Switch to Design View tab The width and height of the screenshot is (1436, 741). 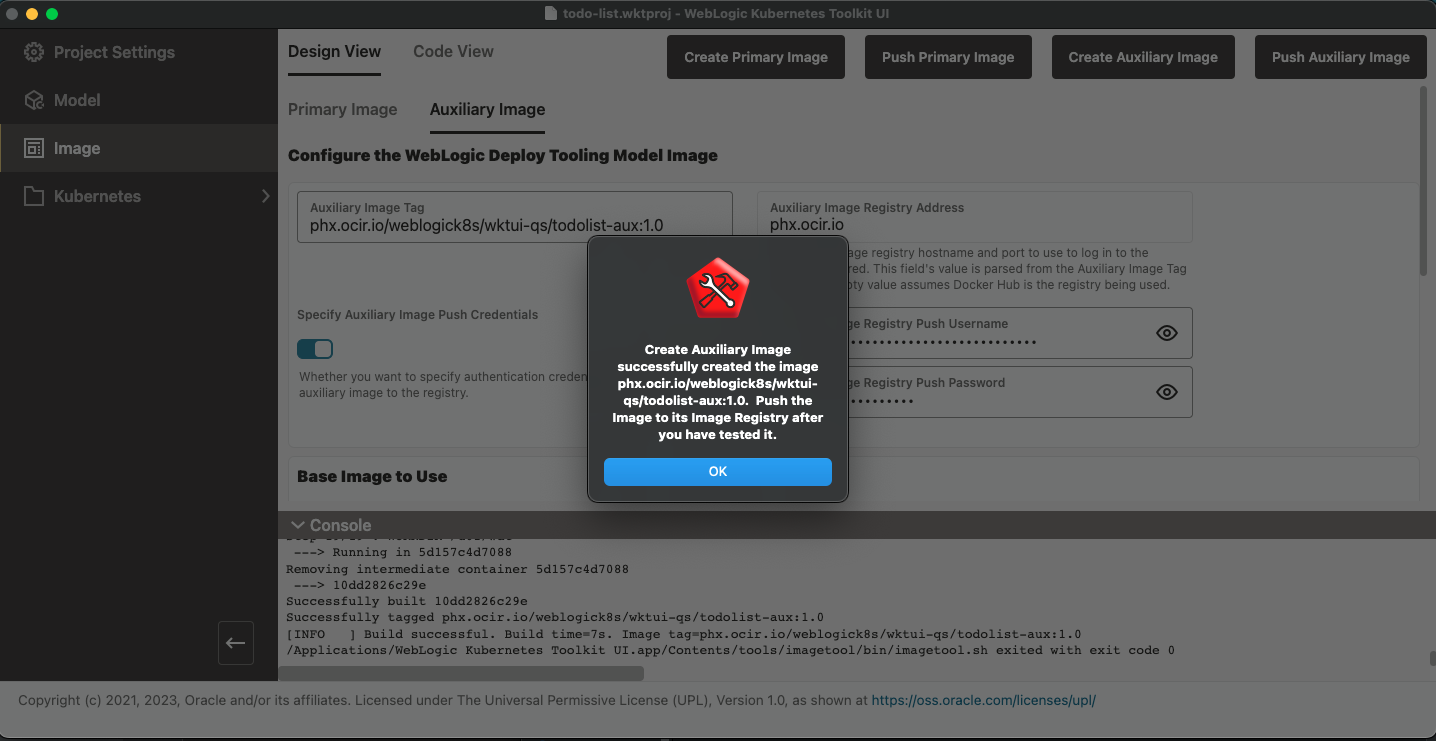click(334, 52)
